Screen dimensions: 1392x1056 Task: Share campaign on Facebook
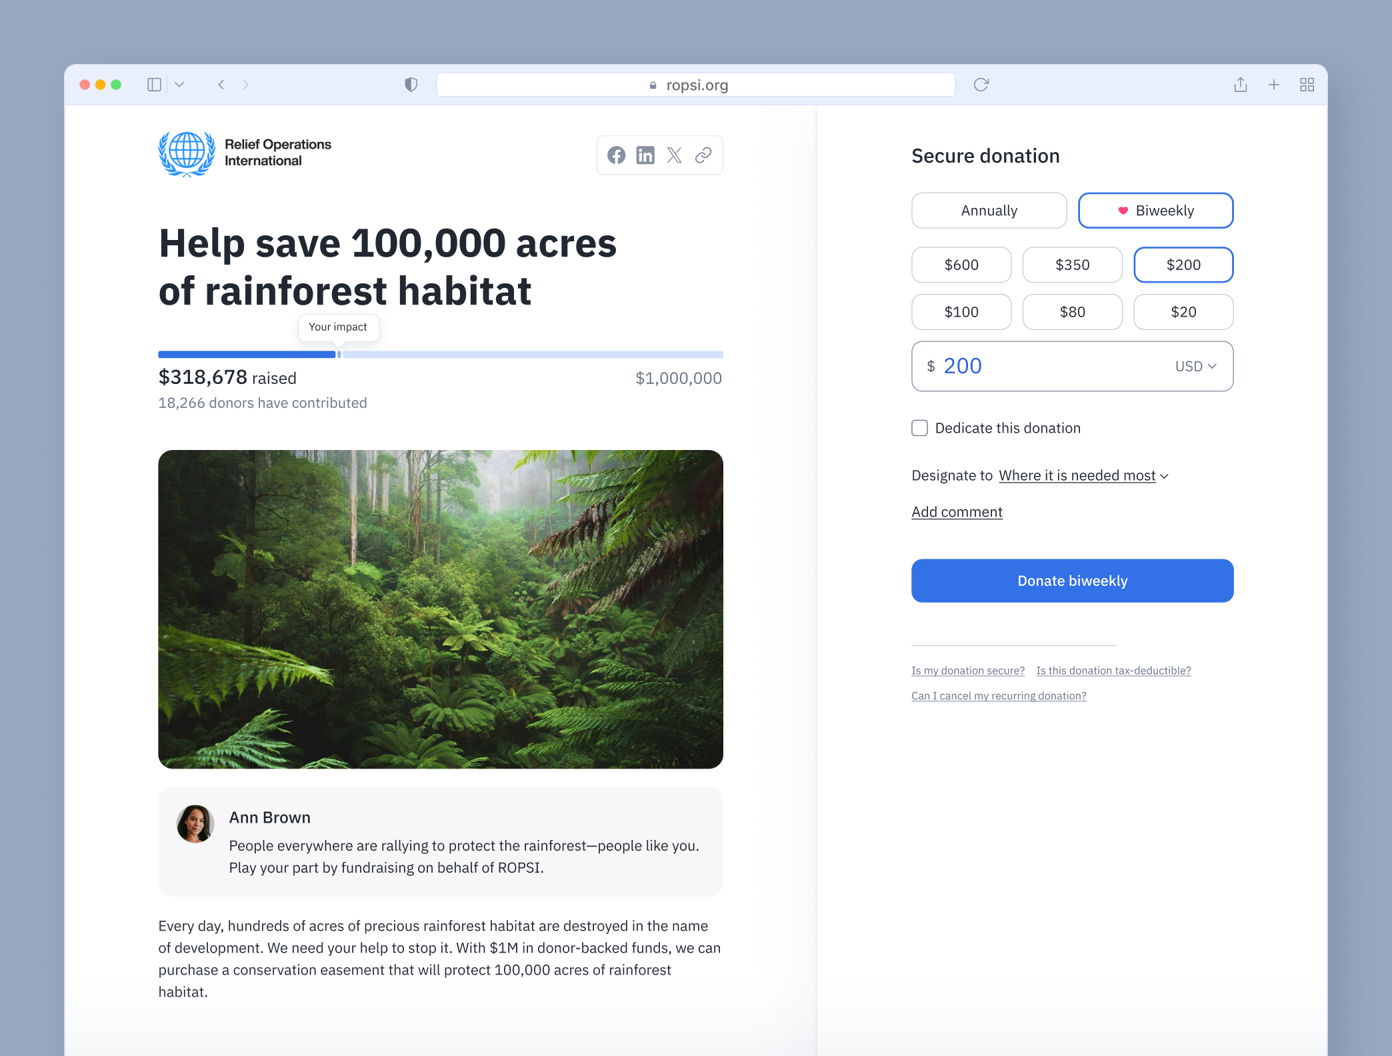tap(616, 155)
